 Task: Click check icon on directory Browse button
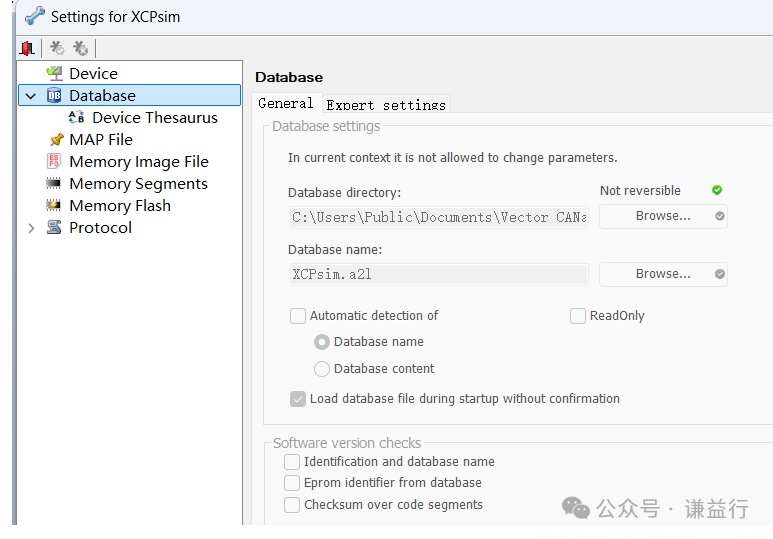point(720,216)
